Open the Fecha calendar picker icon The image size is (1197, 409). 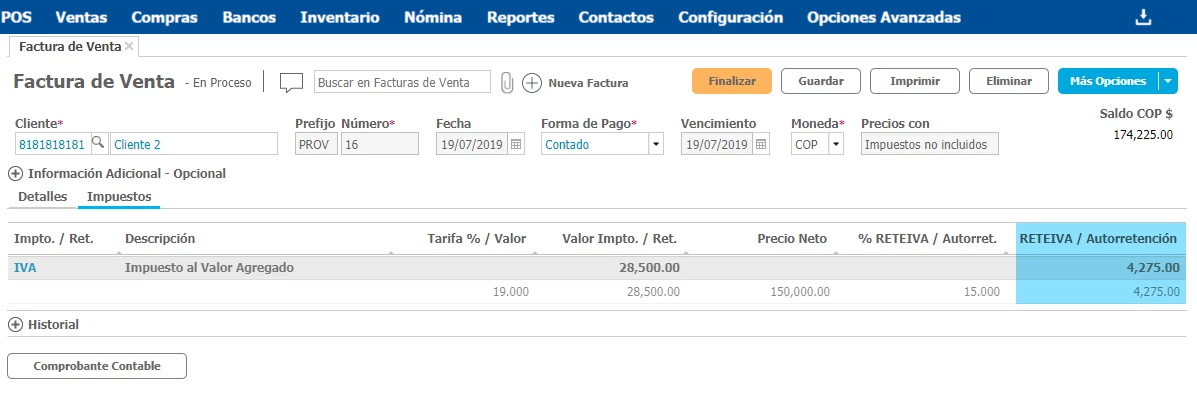point(516,144)
